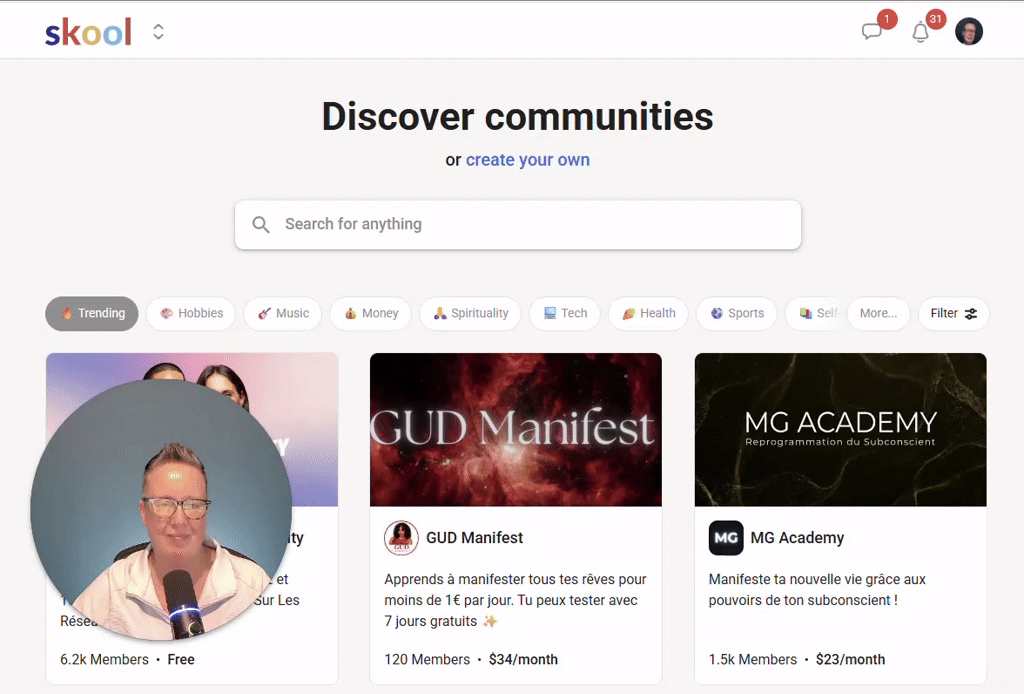Open the notifications bell
Screen dimensions: 1024x694
tap(921, 31)
